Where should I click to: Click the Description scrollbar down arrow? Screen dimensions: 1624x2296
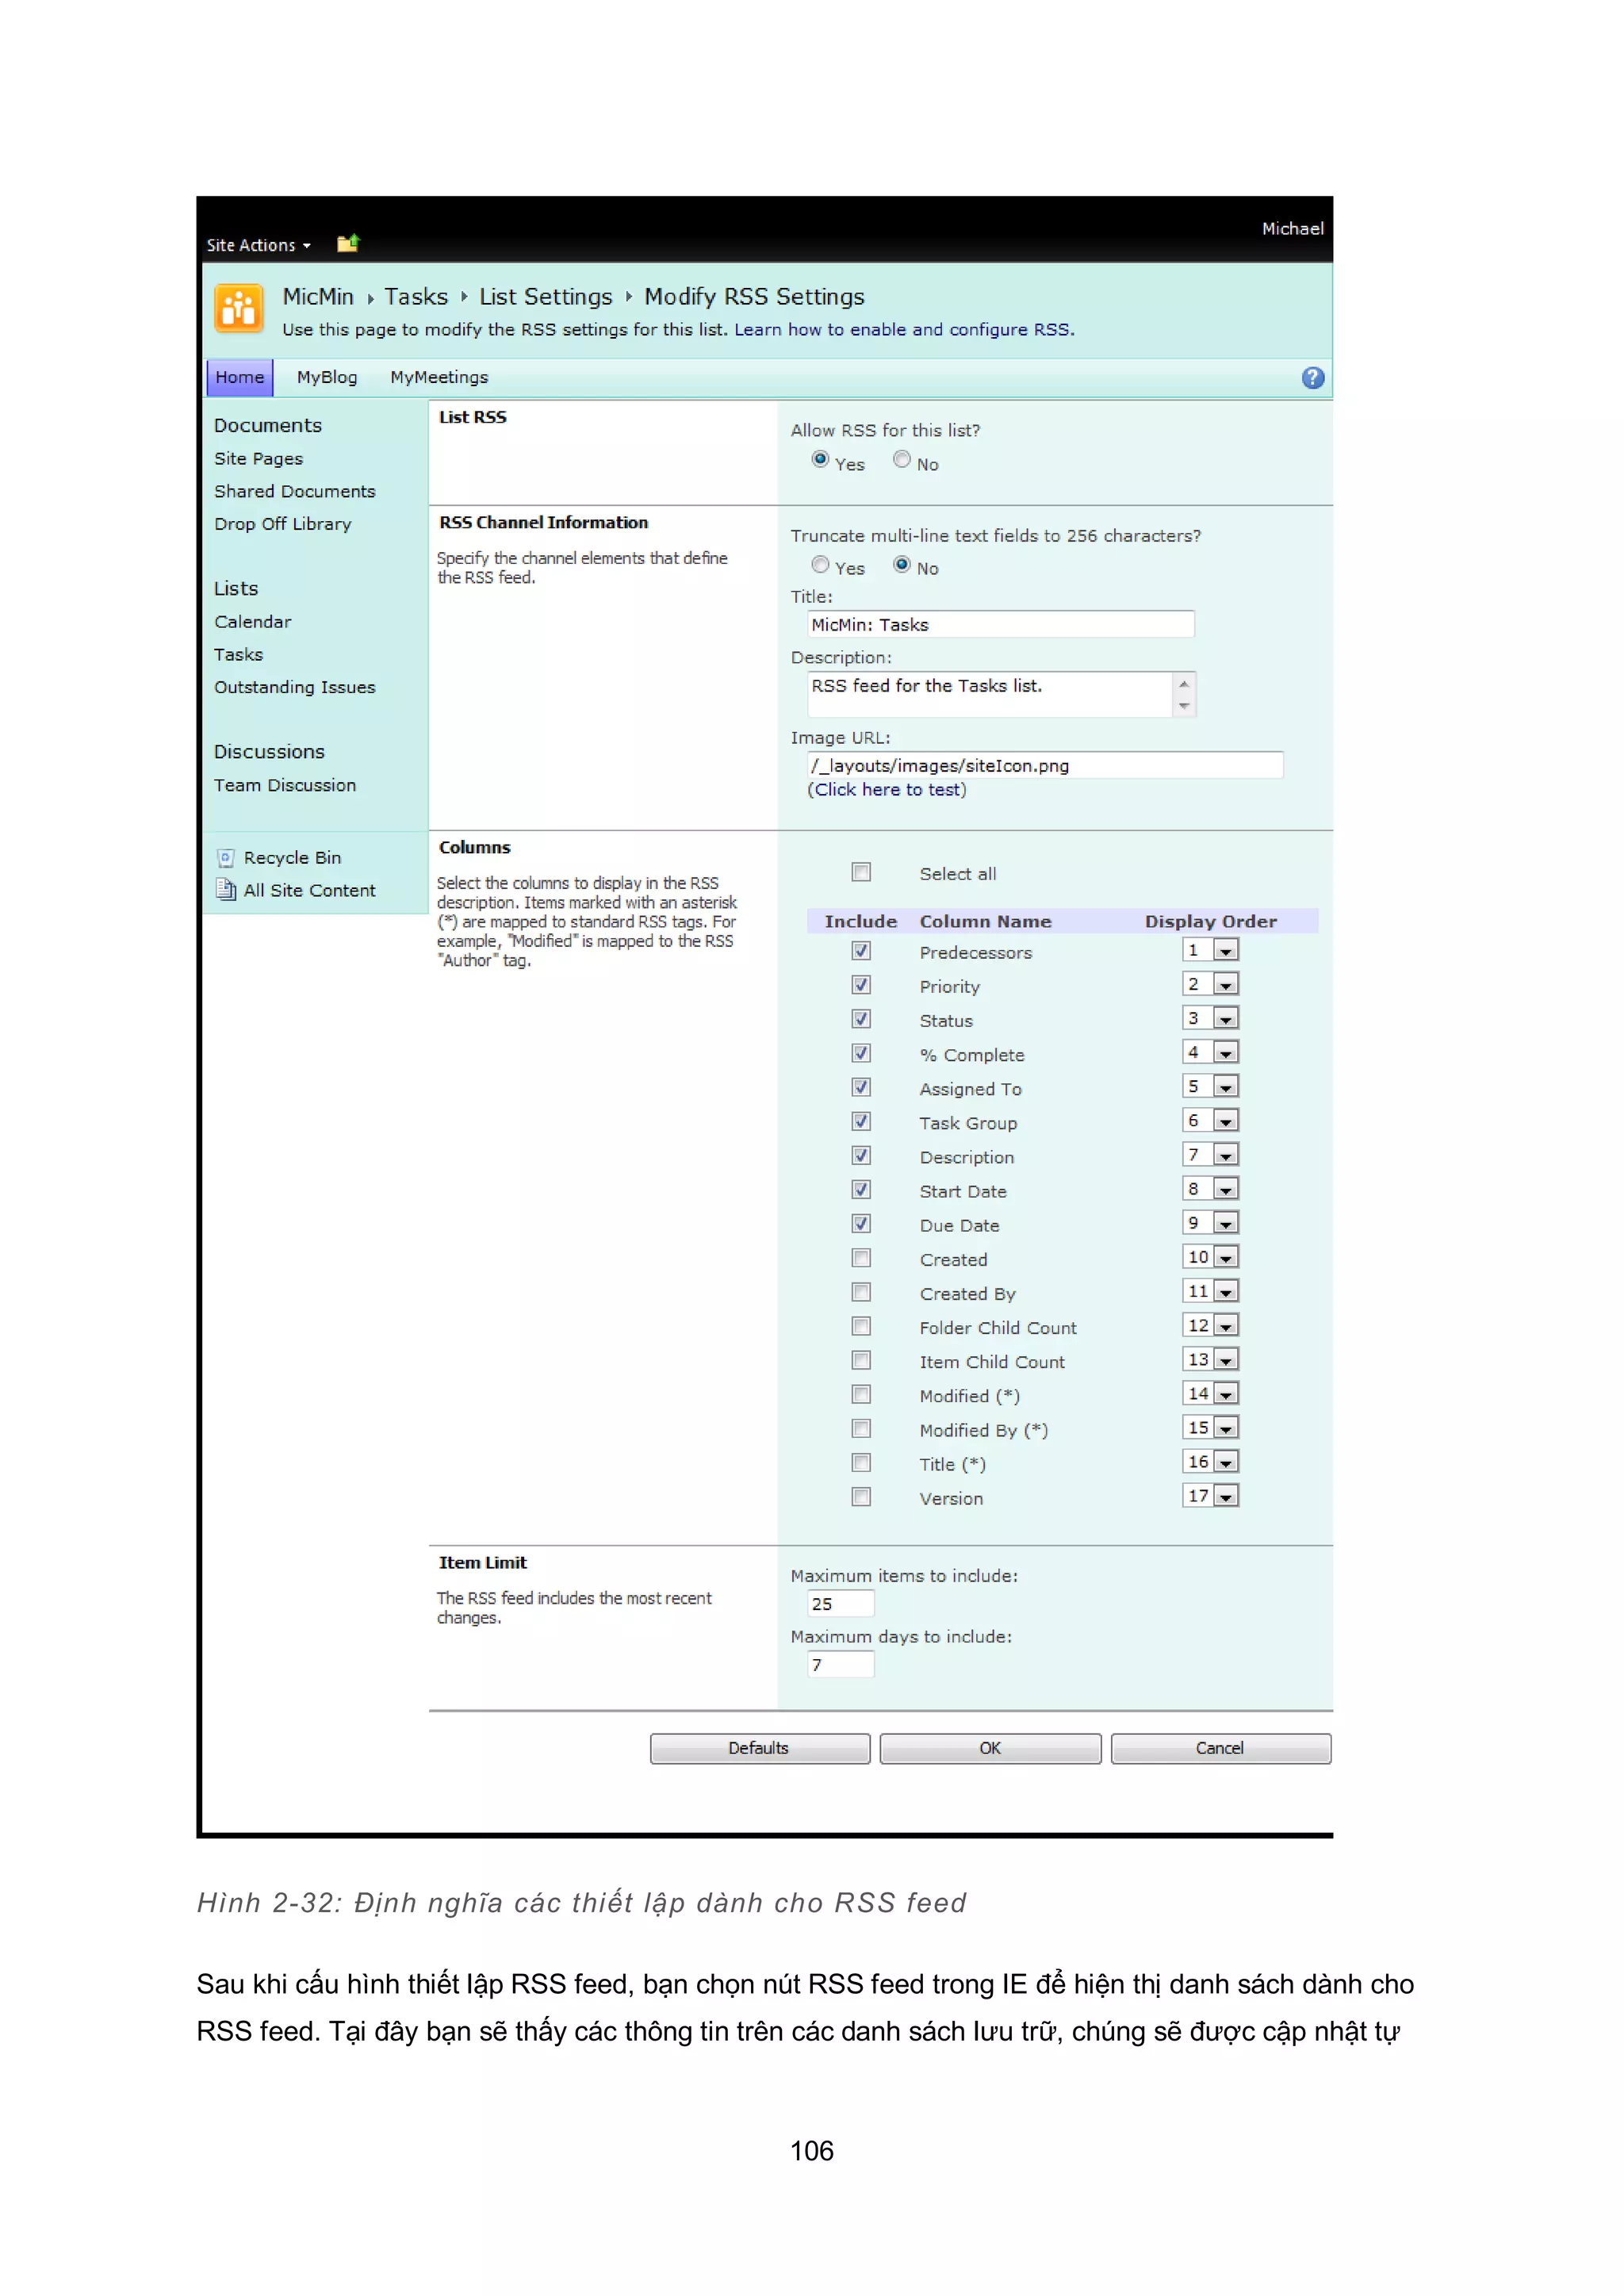coord(1184,706)
